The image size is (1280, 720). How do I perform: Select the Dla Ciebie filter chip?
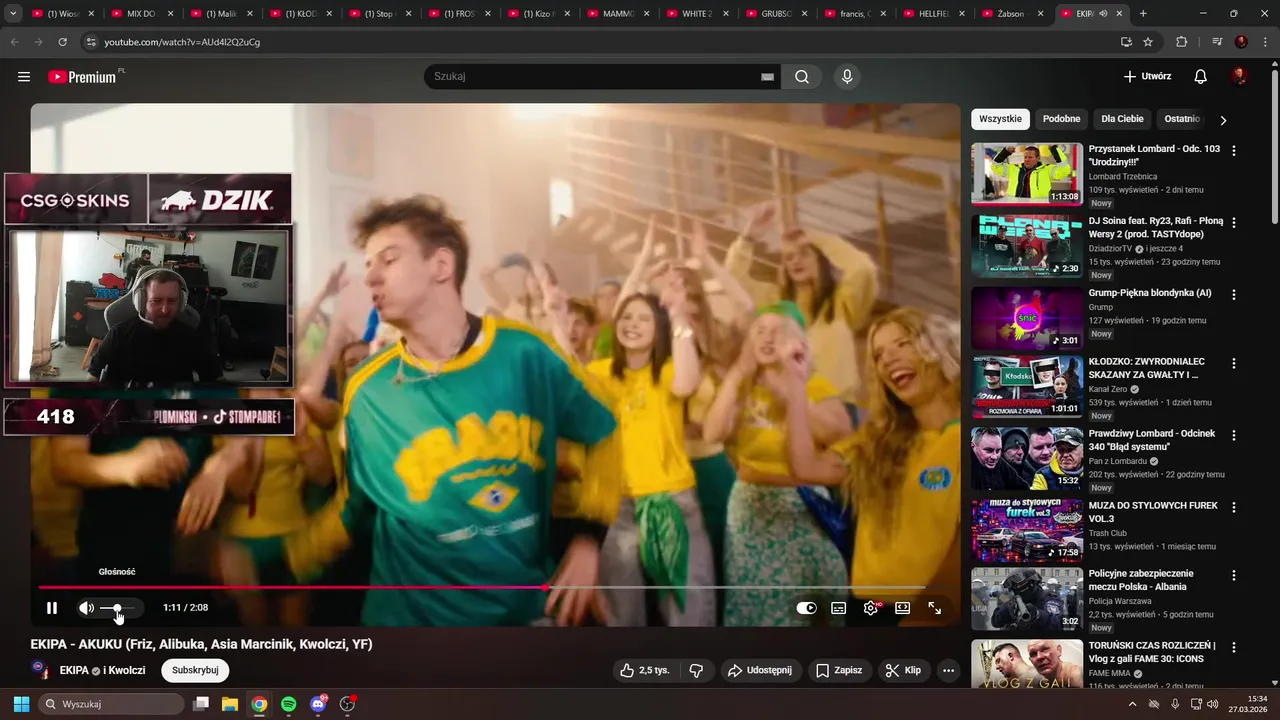click(1122, 119)
